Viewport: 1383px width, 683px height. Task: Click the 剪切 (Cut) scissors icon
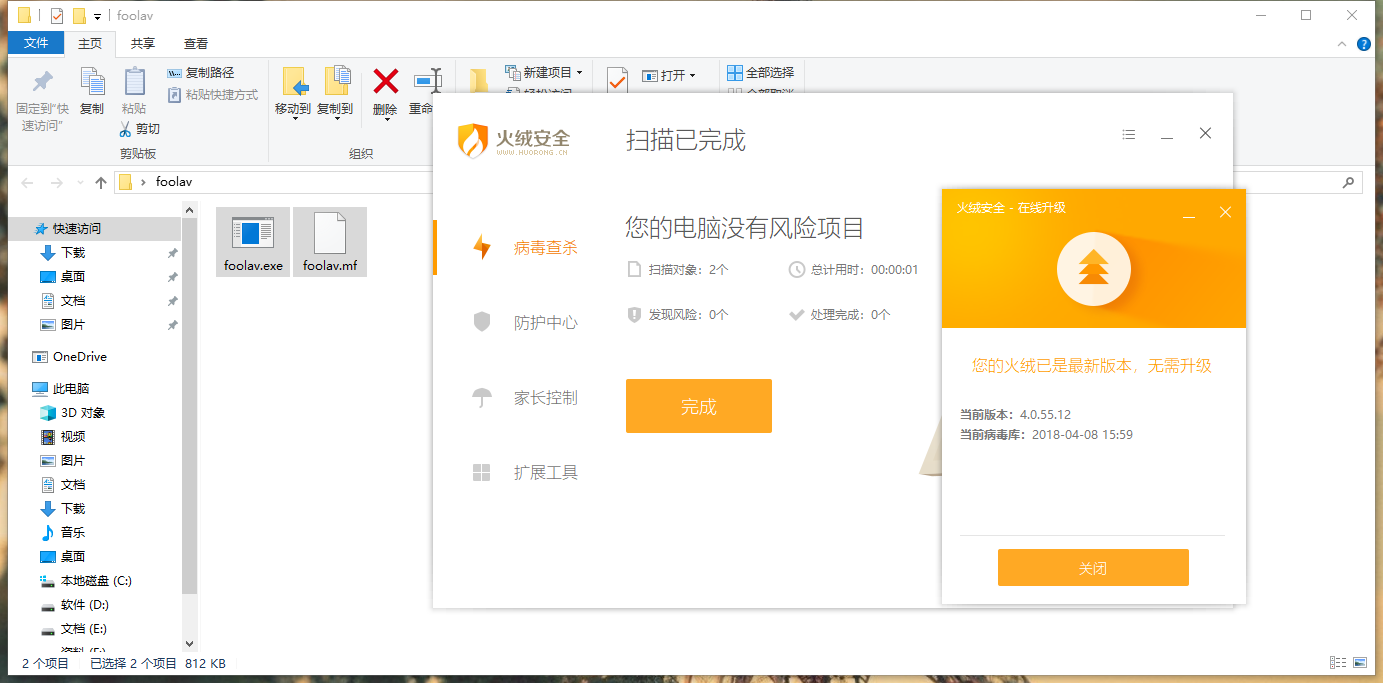(125, 129)
